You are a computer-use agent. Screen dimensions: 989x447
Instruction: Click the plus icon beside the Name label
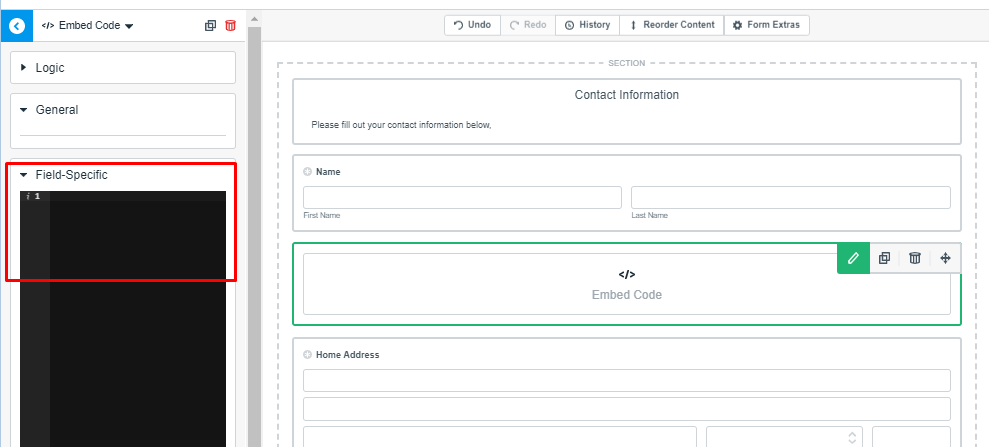click(x=308, y=172)
